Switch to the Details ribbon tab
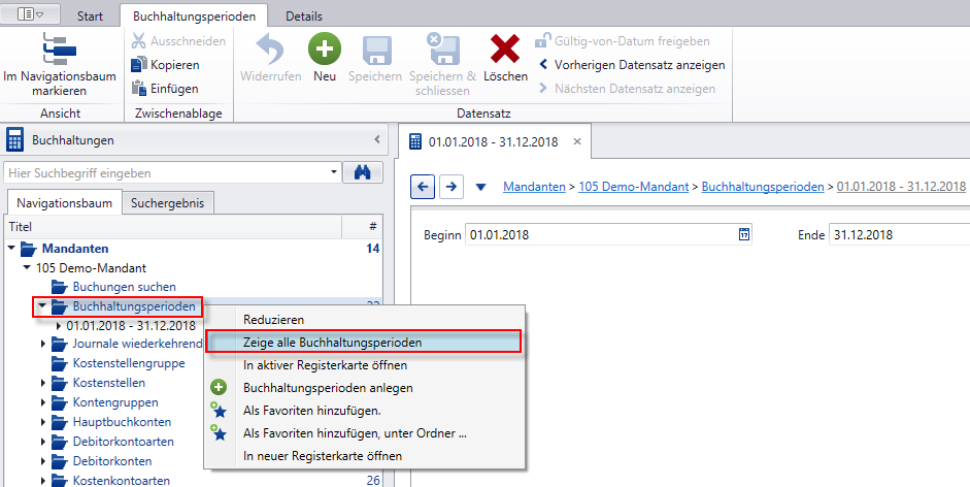 [304, 16]
